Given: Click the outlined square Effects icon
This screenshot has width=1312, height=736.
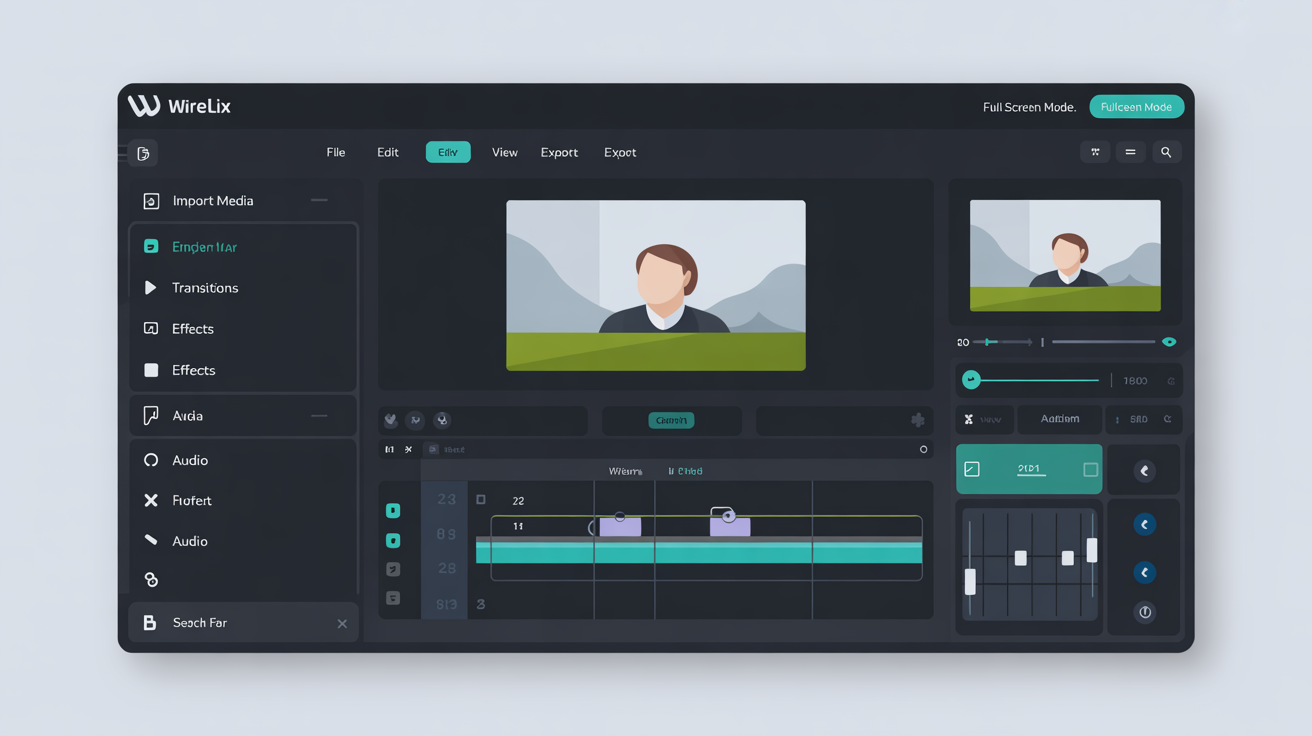Looking at the screenshot, I should coord(151,328).
